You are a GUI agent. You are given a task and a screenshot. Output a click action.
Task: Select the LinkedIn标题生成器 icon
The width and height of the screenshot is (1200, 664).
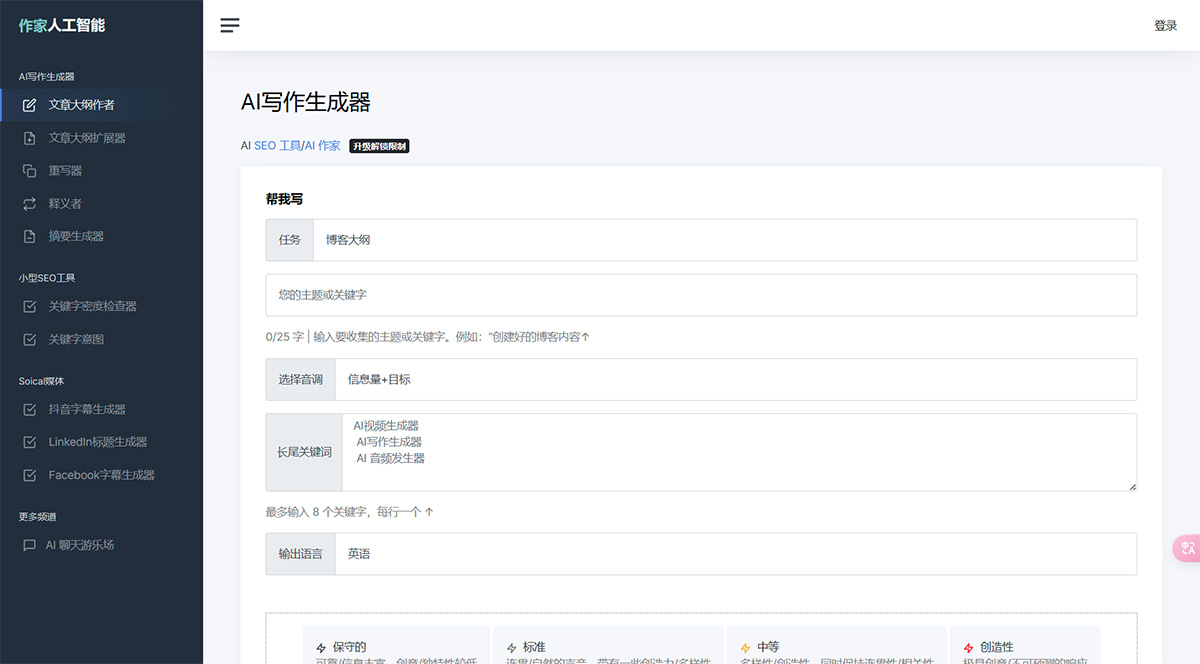pyautogui.click(x=31, y=442)
